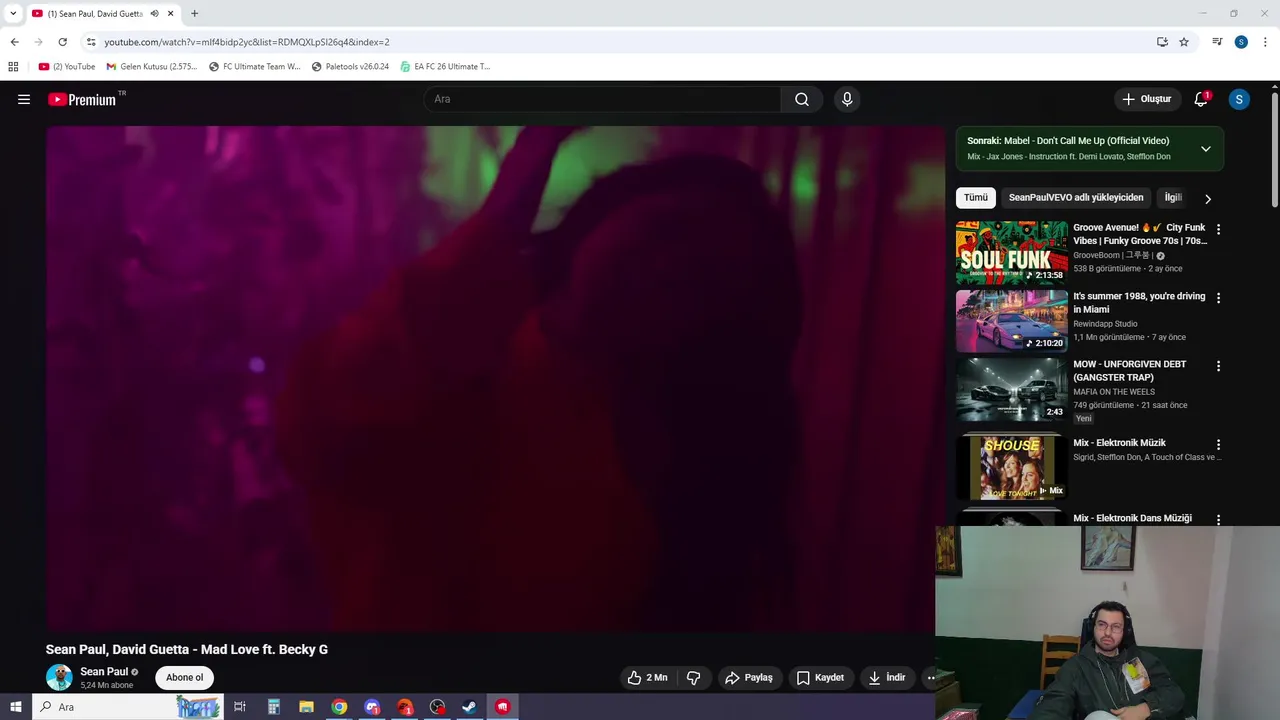Open the SOUL FUNK video thumbnail
This screenshot has width=1280, height=720.
[1012, 253]
